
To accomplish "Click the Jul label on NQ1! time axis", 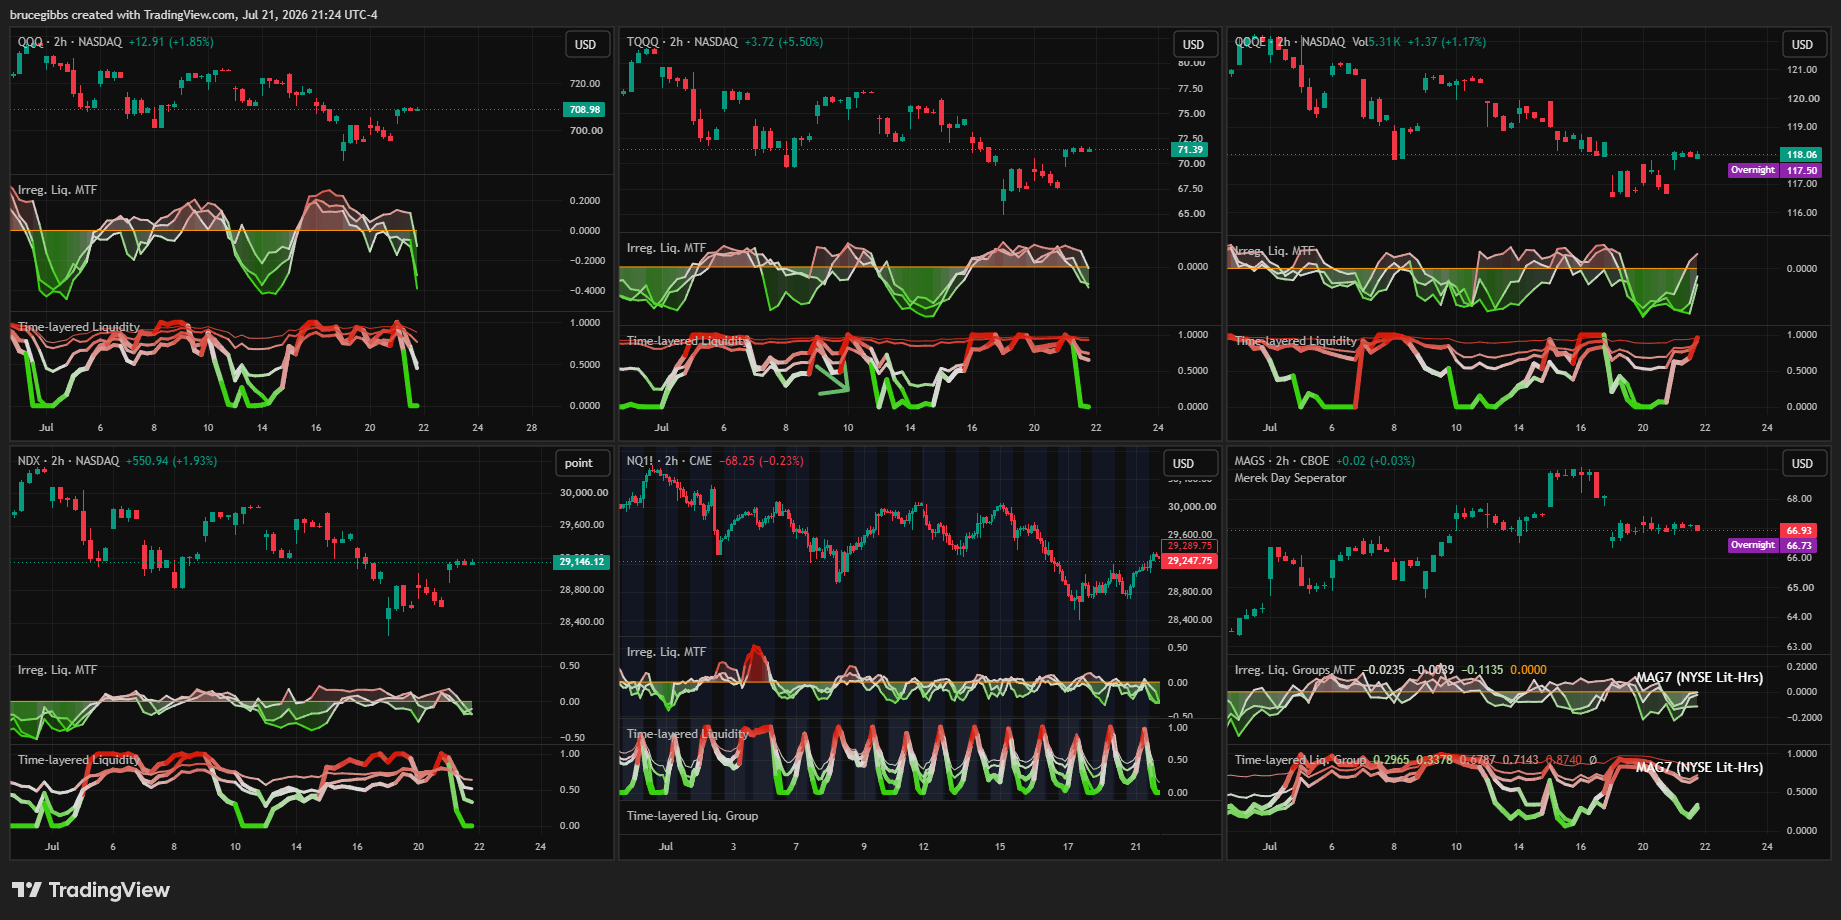I will click(x=666, y=847).
